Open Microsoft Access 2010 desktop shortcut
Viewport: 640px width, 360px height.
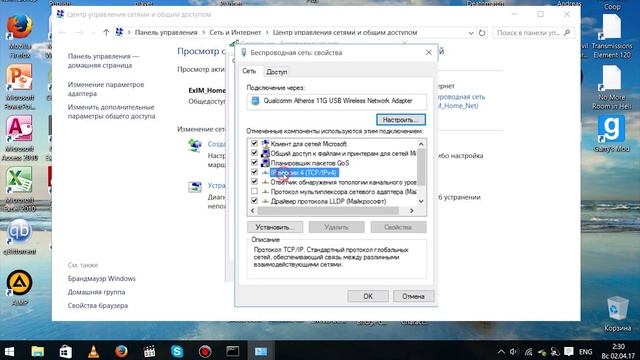19,138
